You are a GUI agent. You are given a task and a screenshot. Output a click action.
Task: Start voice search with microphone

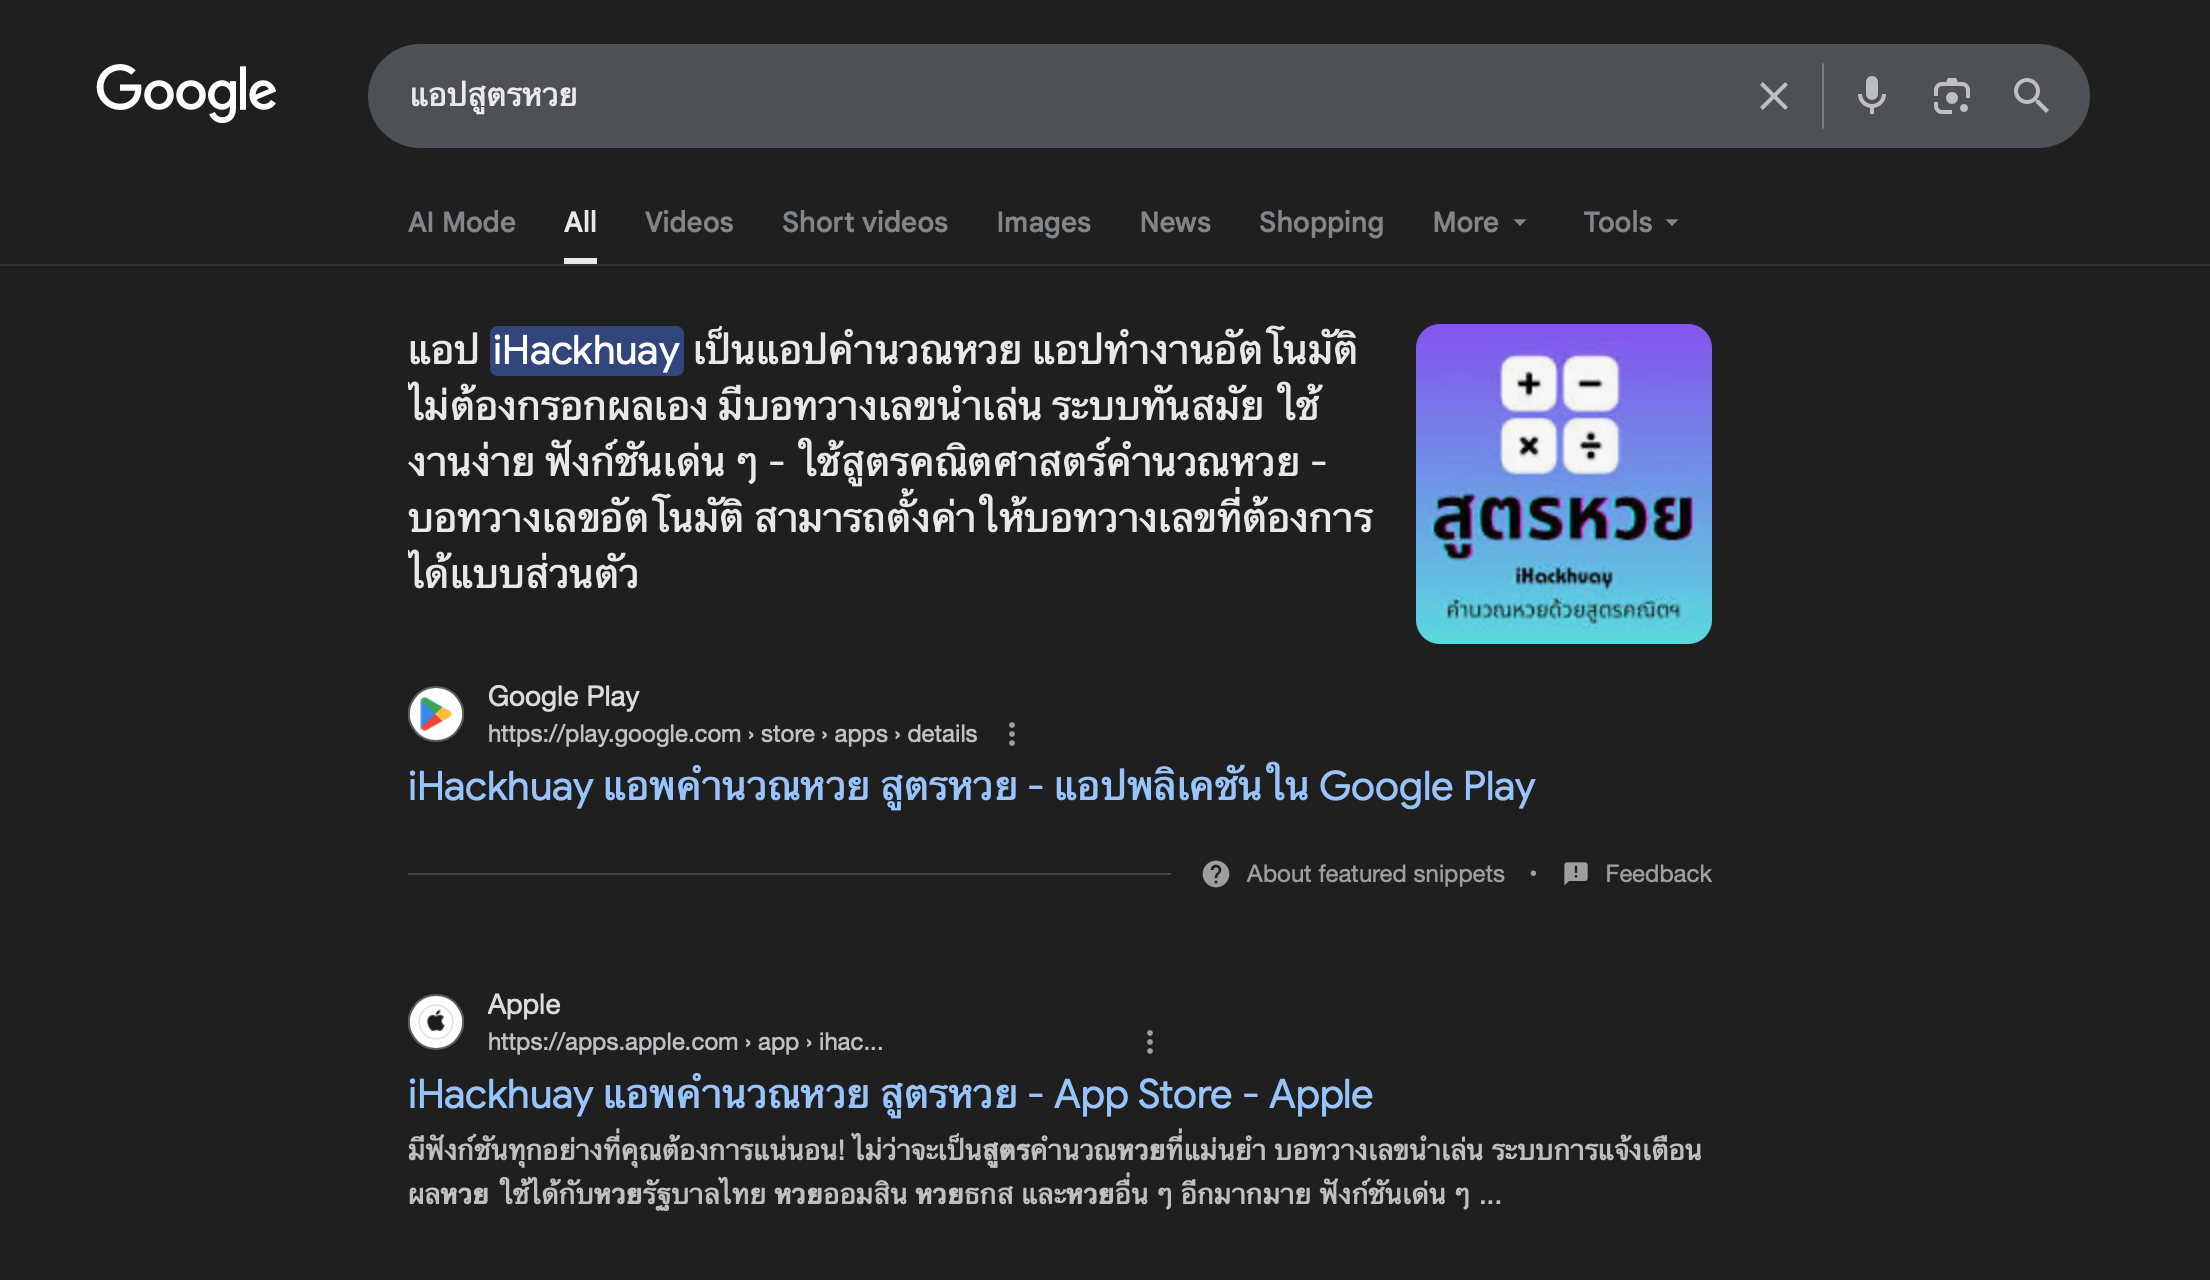[1871, 96]
